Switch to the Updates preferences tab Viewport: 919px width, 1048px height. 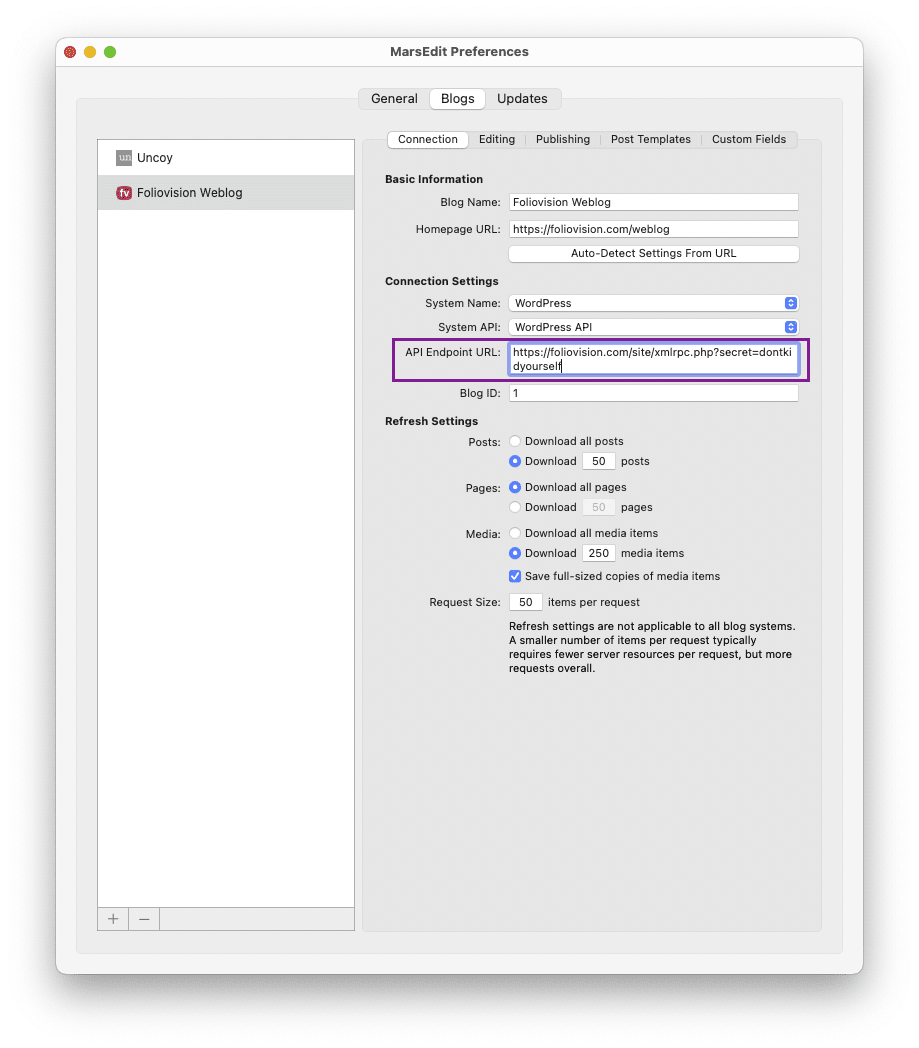522,99
